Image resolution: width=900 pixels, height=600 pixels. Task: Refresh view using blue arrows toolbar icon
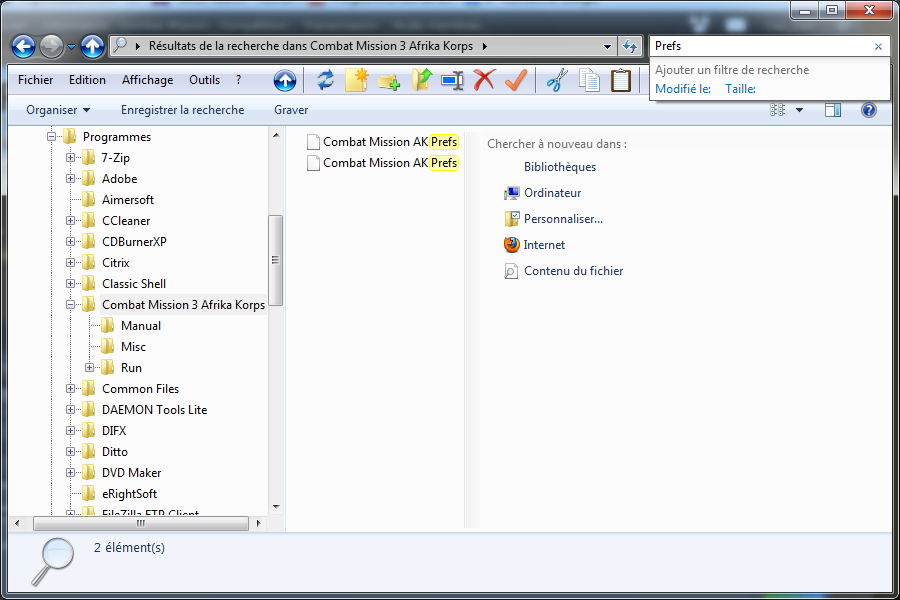coord(325,80)
